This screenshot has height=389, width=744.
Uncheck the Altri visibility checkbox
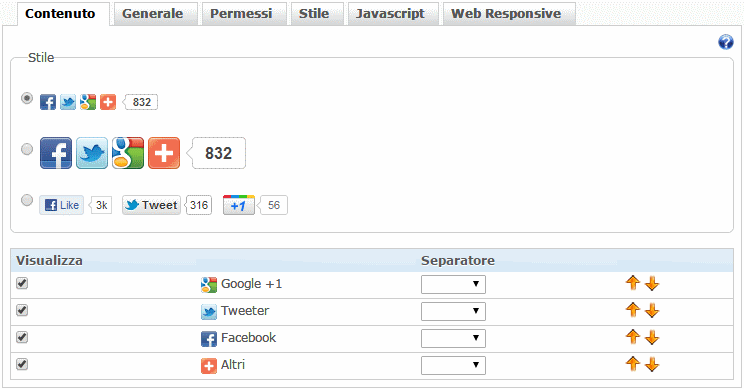(22, 364)
